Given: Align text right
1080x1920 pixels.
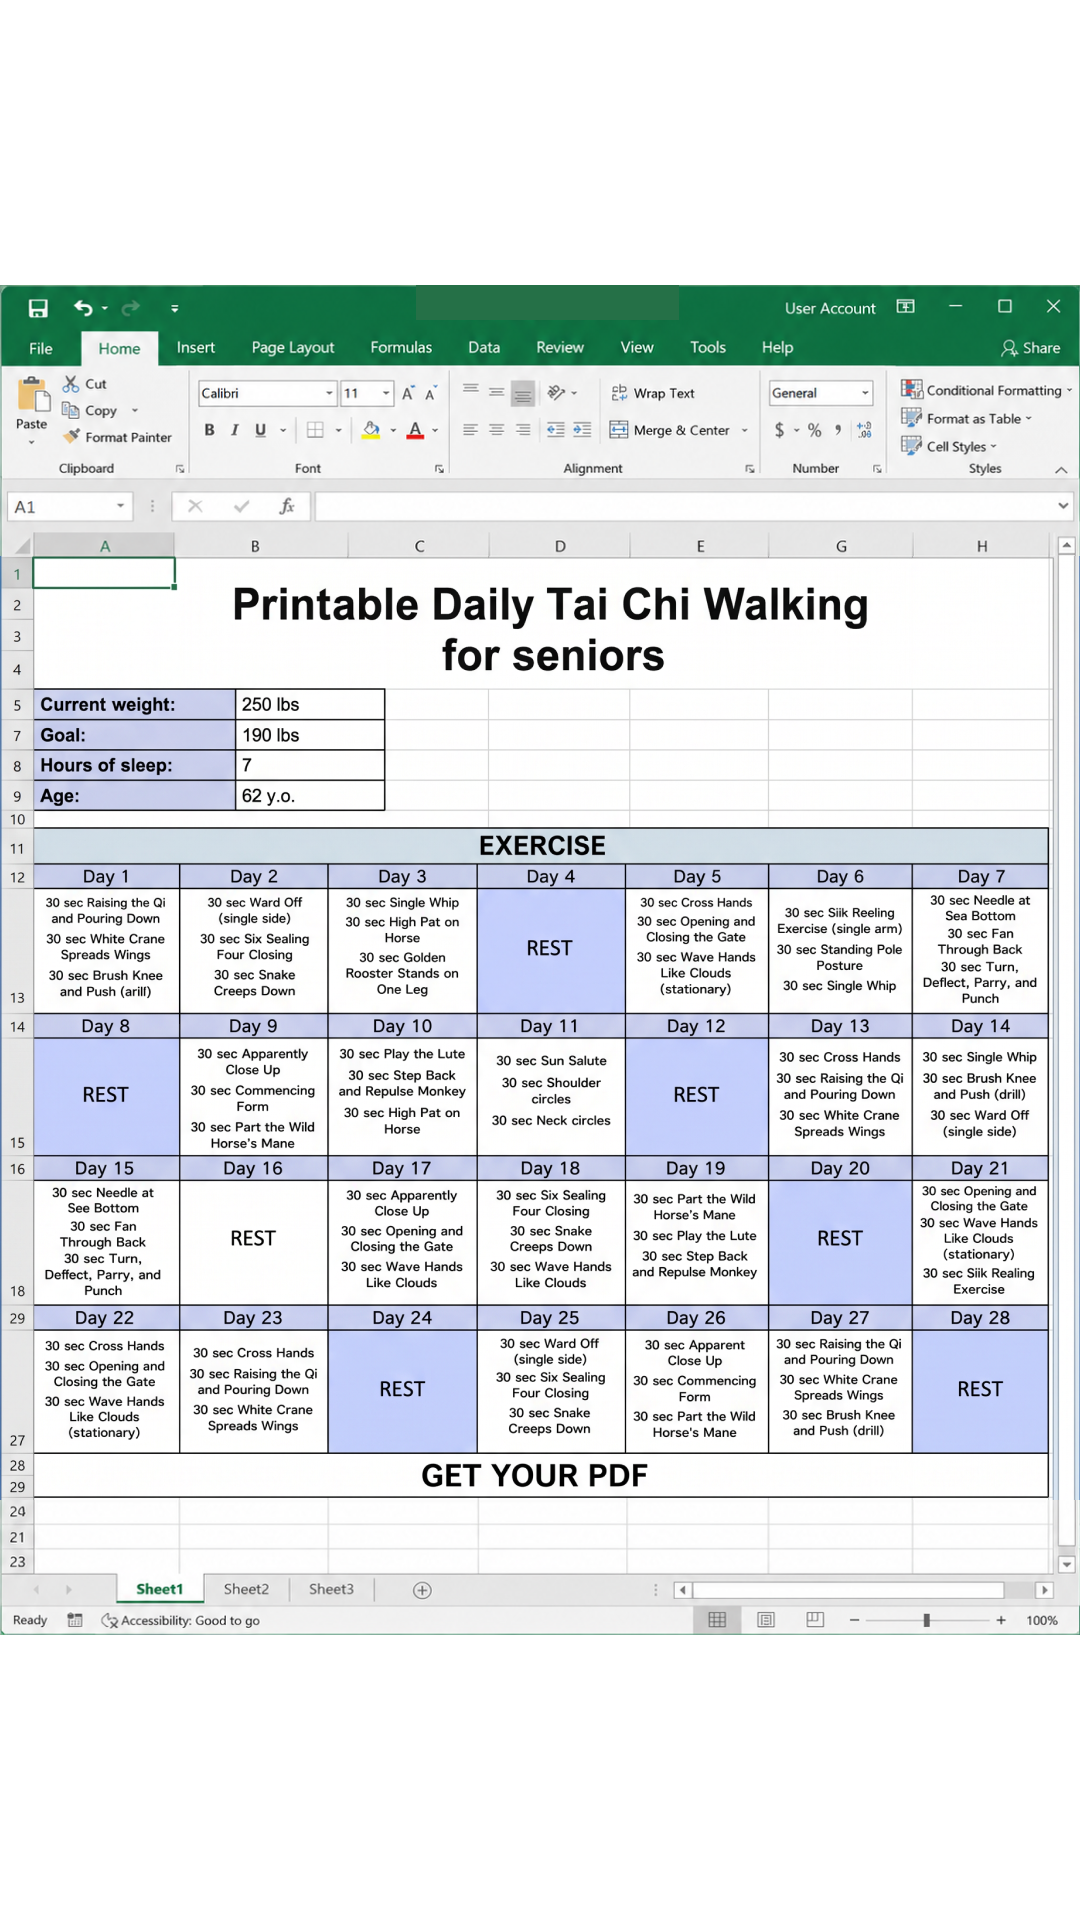Looking at the screenshot, I should coord(522,430).
